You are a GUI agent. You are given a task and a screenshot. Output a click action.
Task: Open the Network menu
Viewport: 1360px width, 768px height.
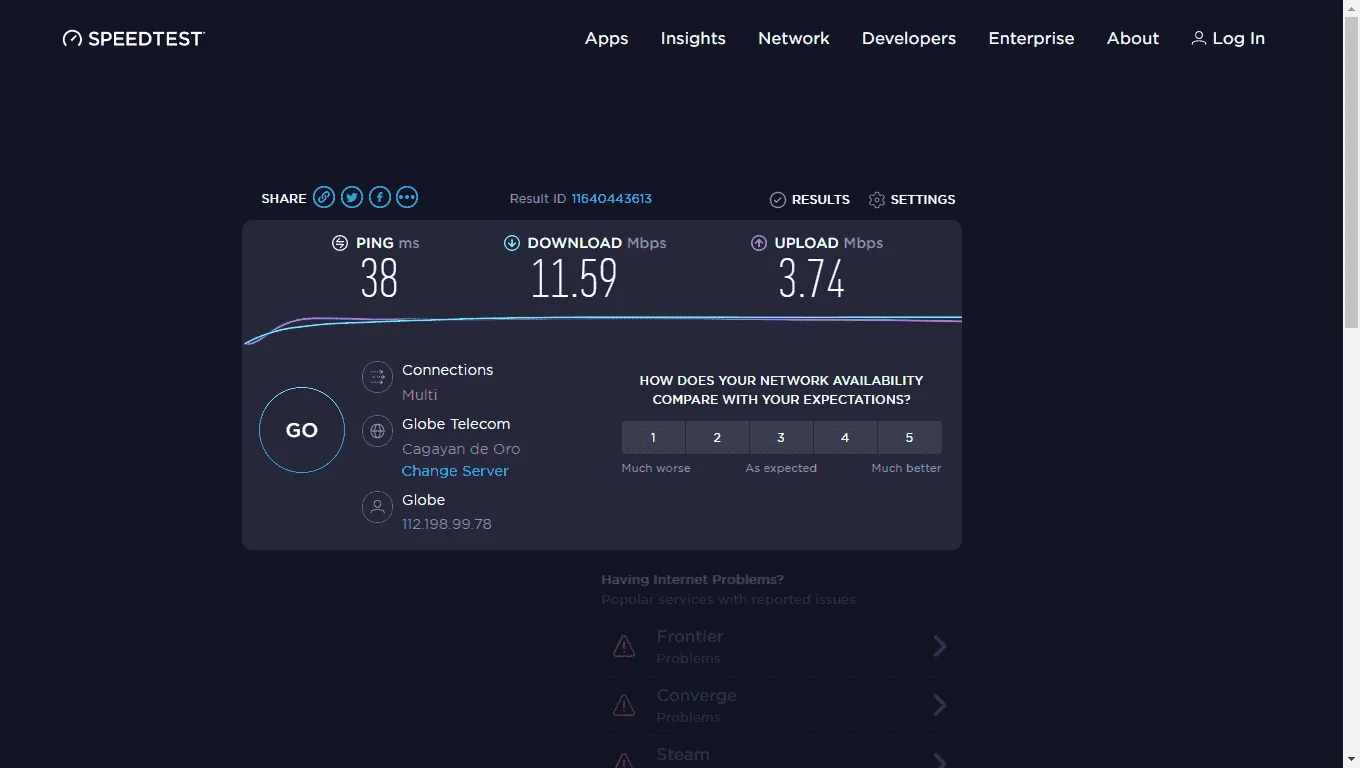point(794,38)
